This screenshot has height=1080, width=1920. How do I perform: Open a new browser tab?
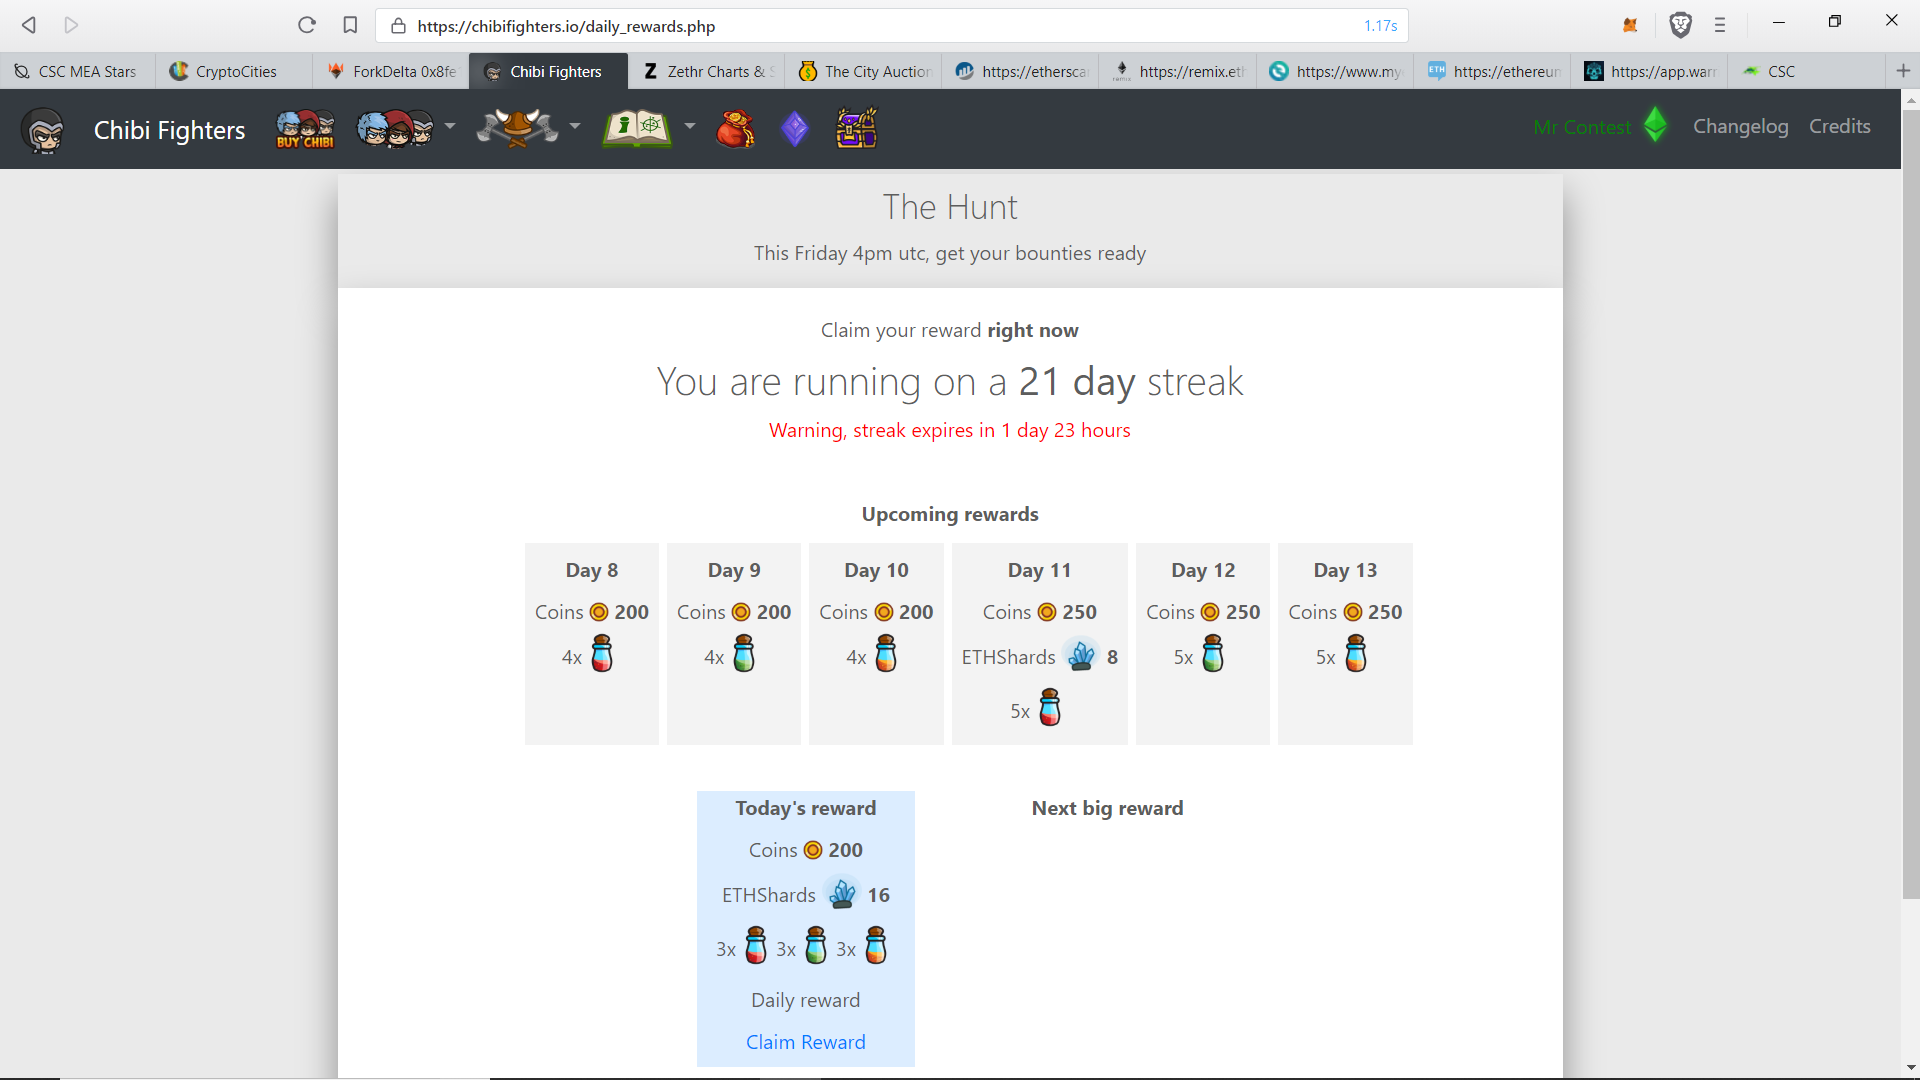[1903, 71]
